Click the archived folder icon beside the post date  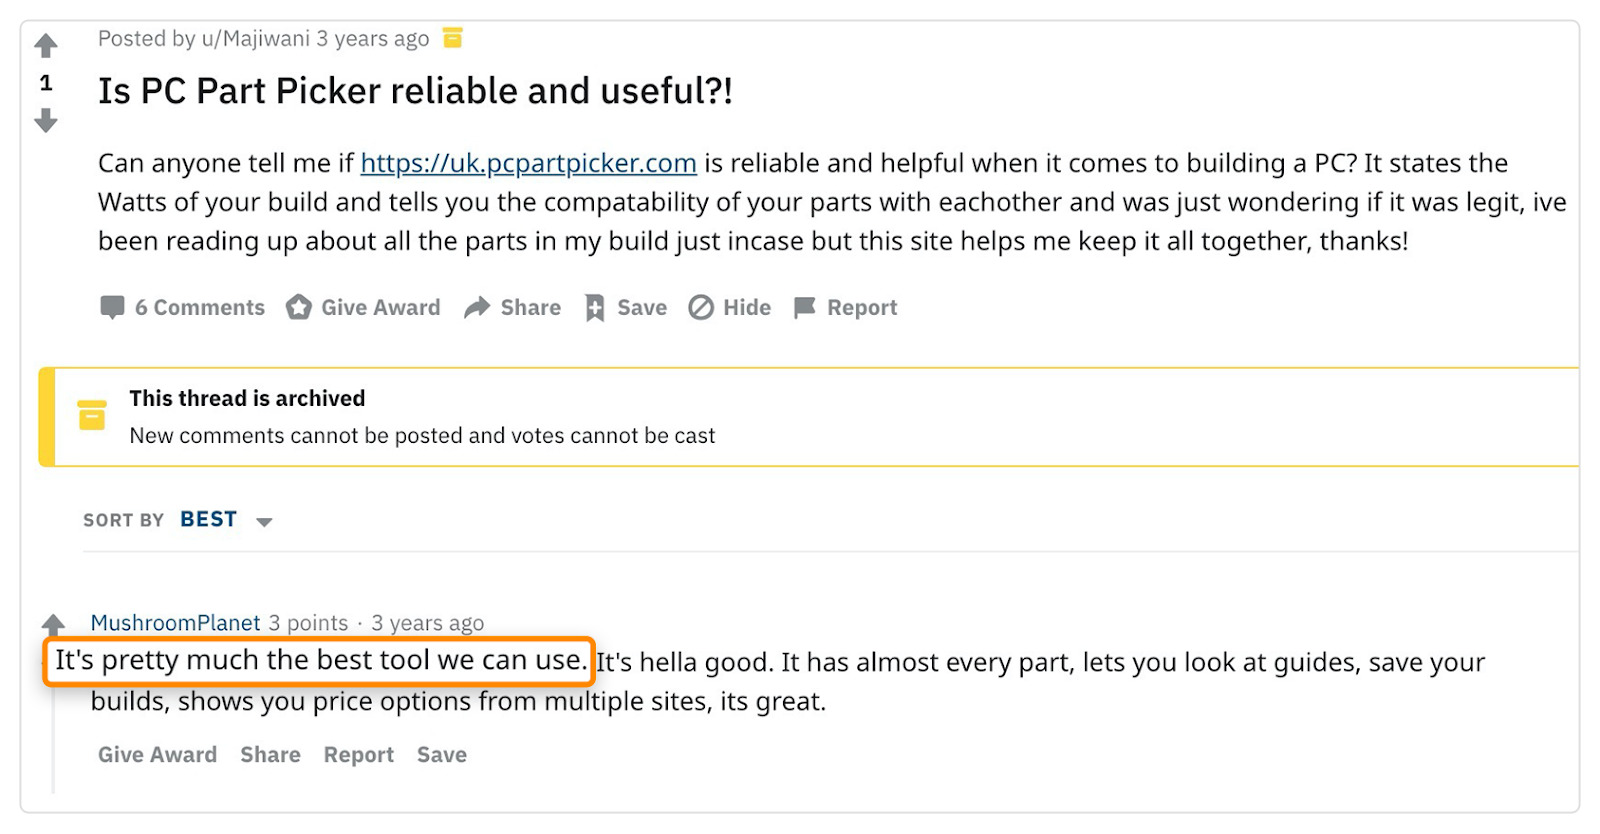tap(453, 38)
